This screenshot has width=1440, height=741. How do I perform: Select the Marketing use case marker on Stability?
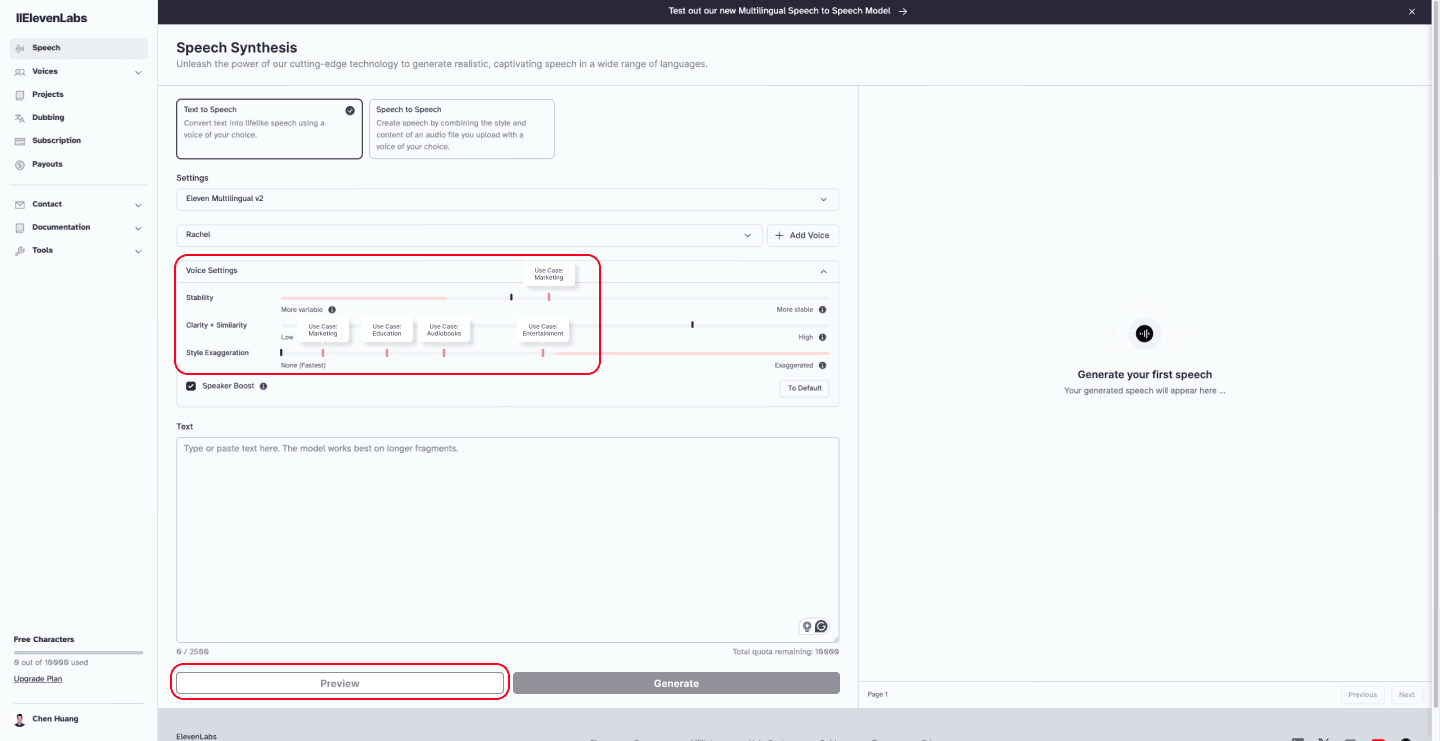tap(549, 297)
